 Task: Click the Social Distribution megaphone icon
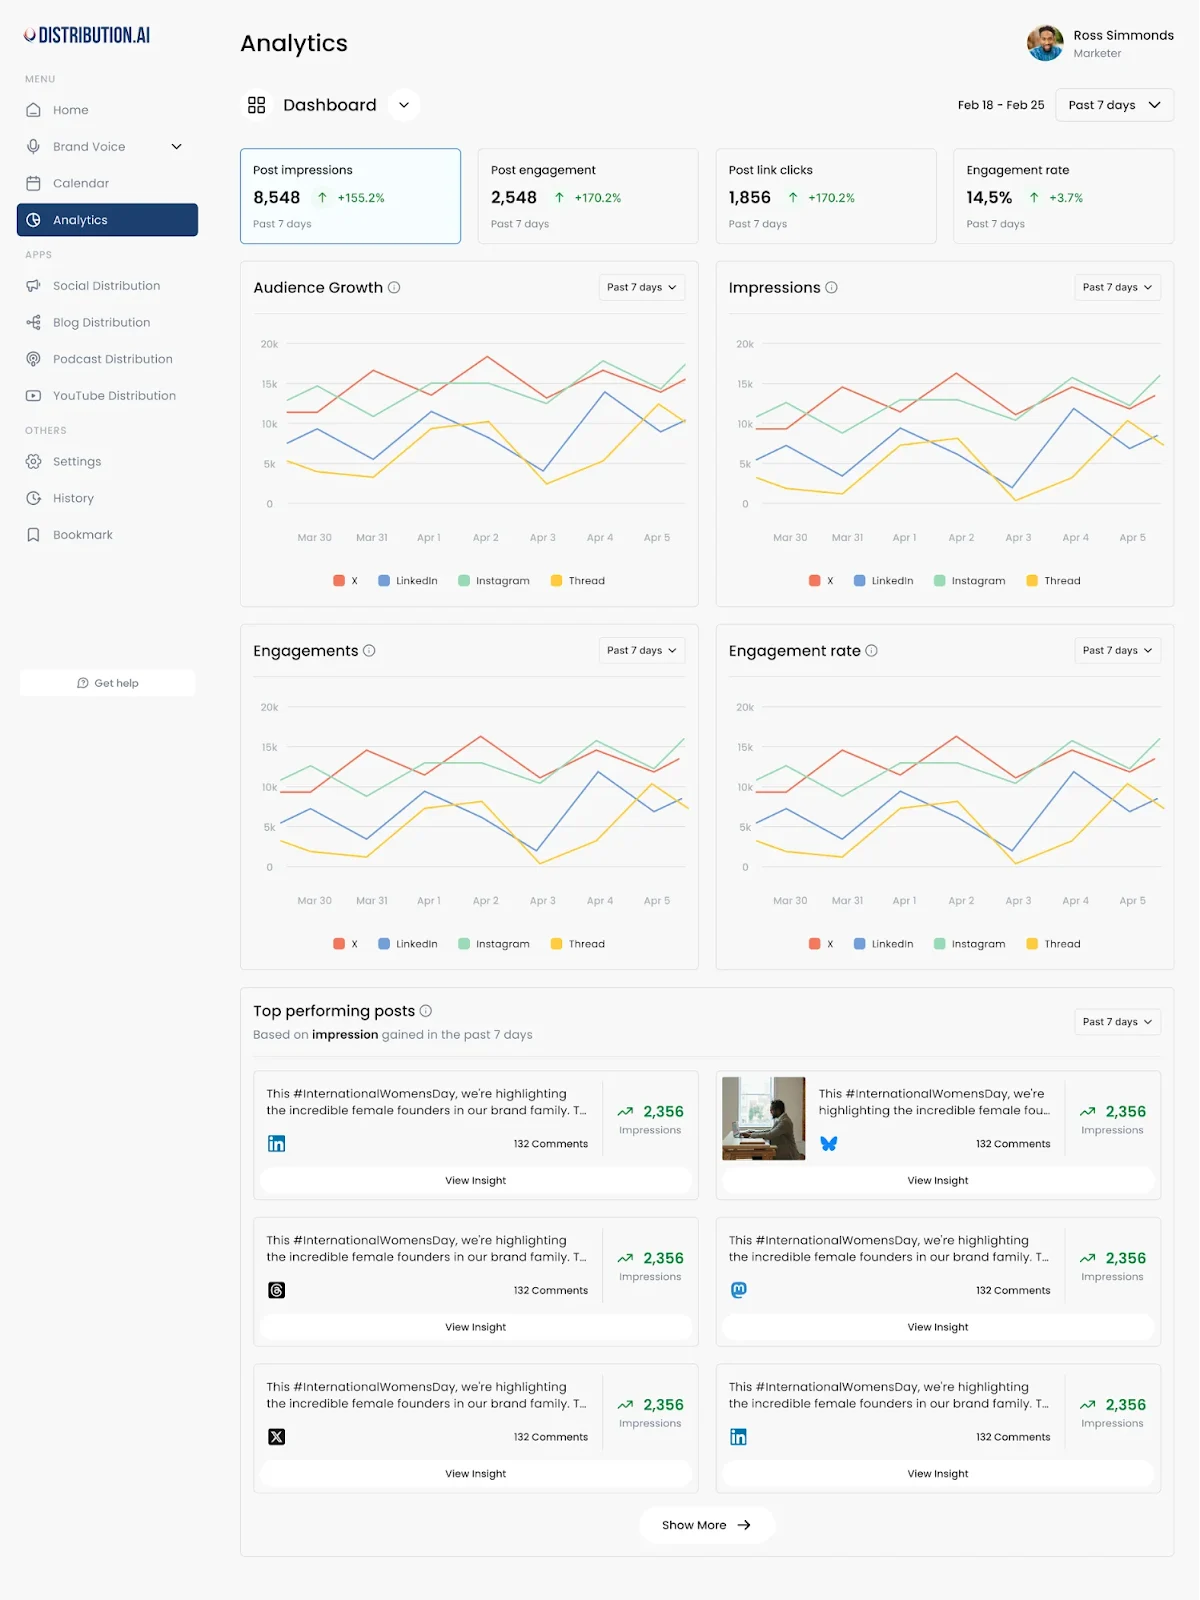click(33, 286)
